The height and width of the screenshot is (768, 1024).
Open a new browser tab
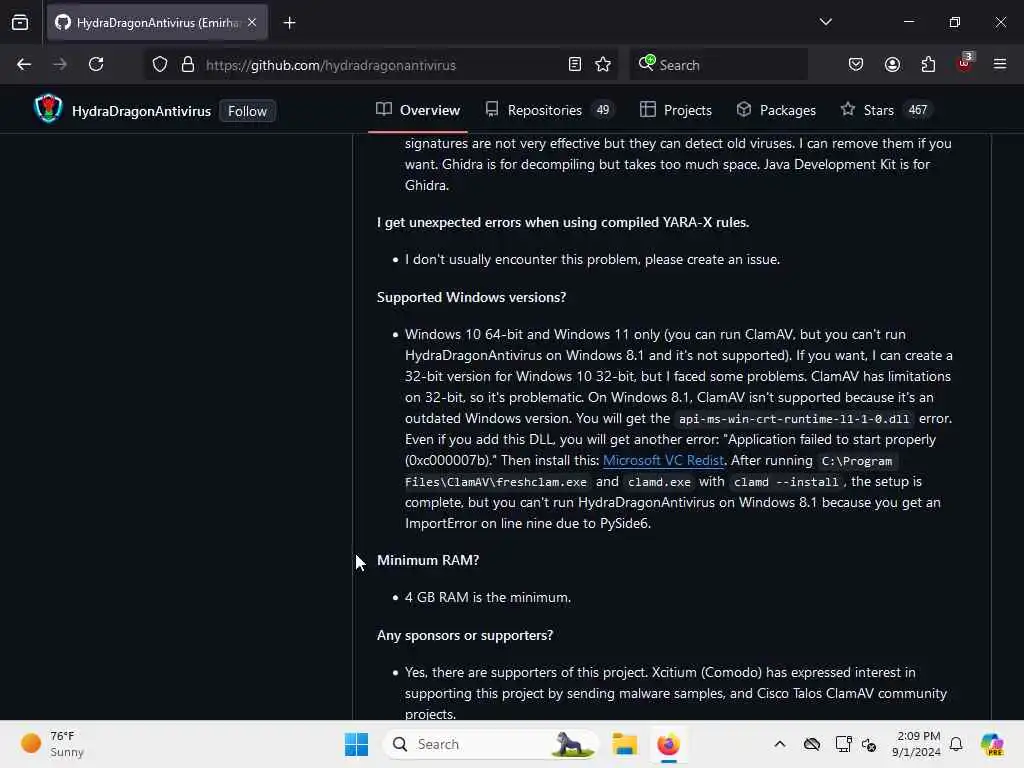[289, 23]
